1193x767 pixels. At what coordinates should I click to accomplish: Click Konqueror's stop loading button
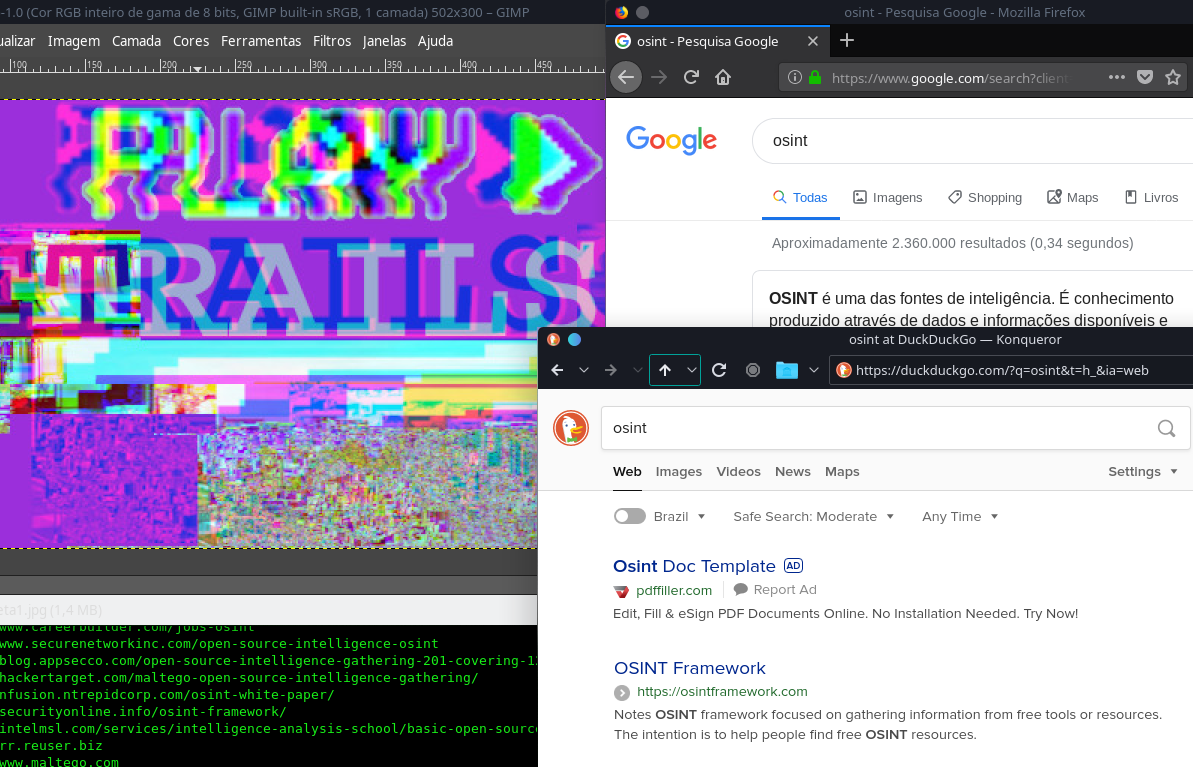pos(753,370)
